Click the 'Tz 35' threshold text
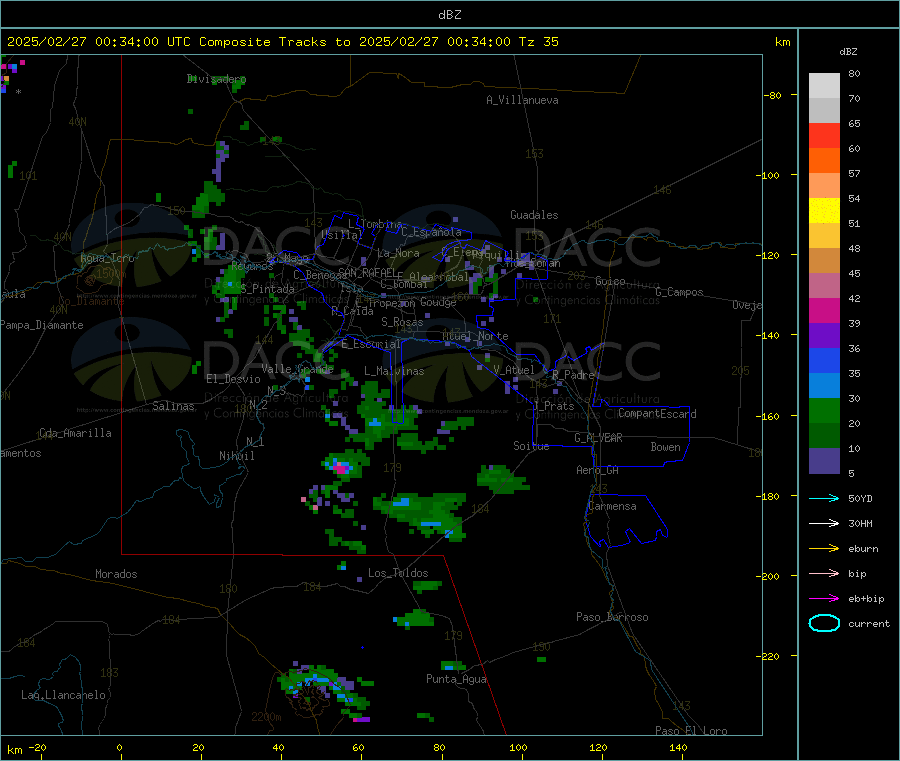Viewport: 900px width, 761px height. pos(538,42)
